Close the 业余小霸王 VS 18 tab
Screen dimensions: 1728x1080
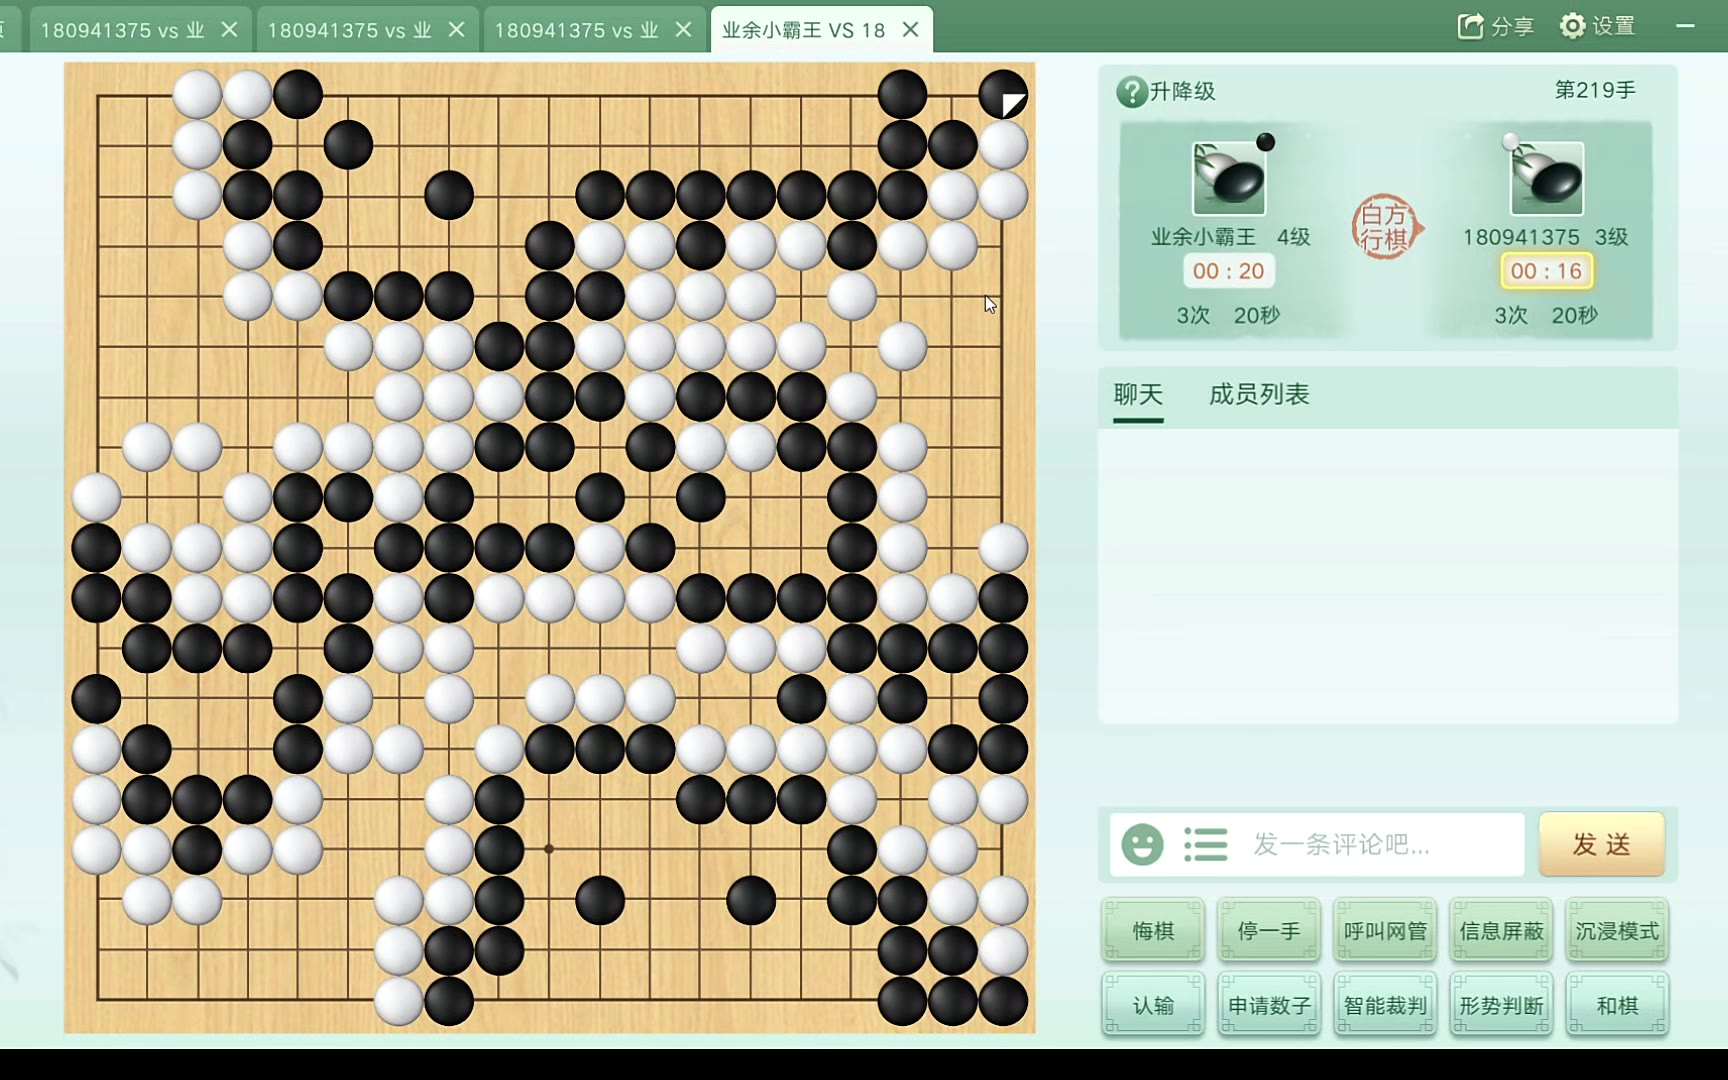pyautogui.click(x=910, y=30)
